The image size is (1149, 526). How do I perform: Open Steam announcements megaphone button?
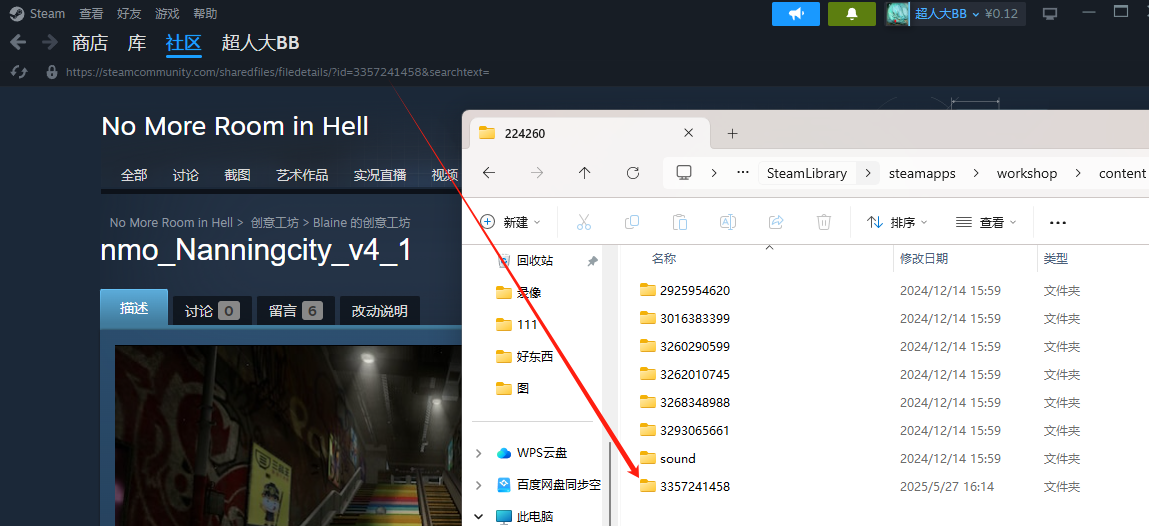pos(796,13)
